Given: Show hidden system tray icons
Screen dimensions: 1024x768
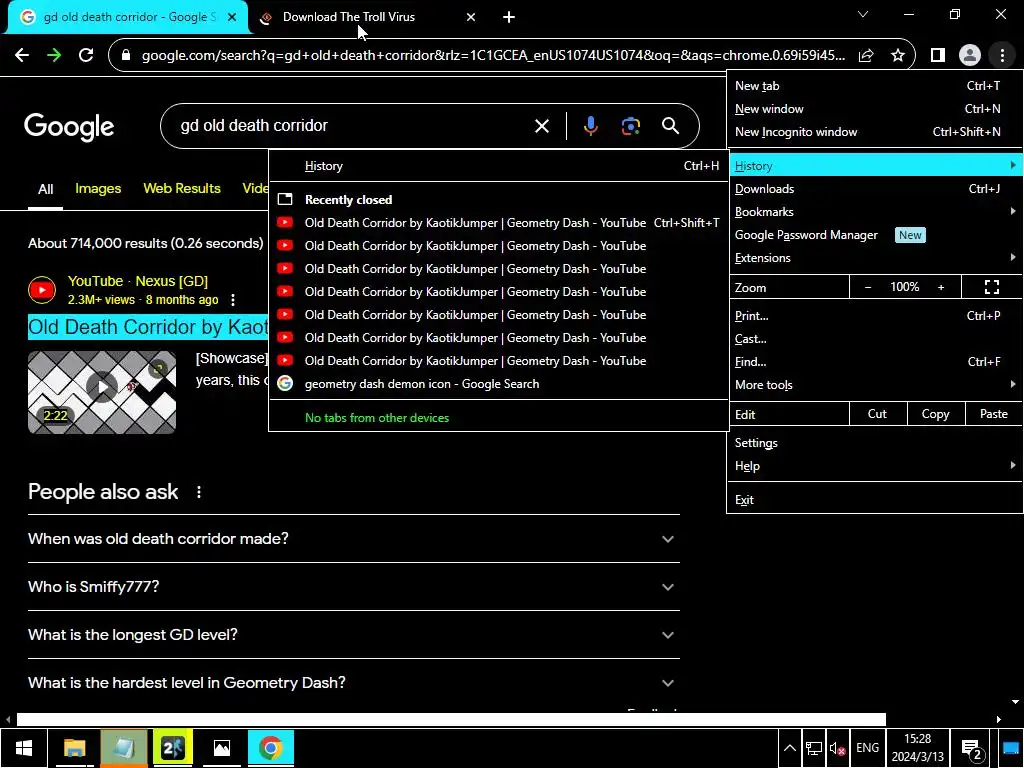Looking at the screenshot, I should pos(790,748).
